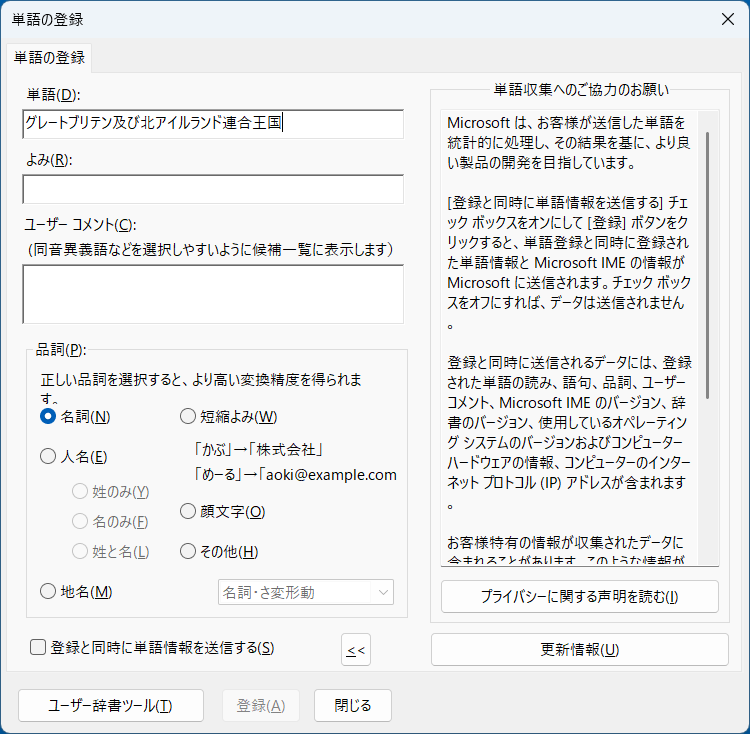Click the 単語(D) text field
The width and height of the screenshot is (750, 734).
click(x=212, y=124)
